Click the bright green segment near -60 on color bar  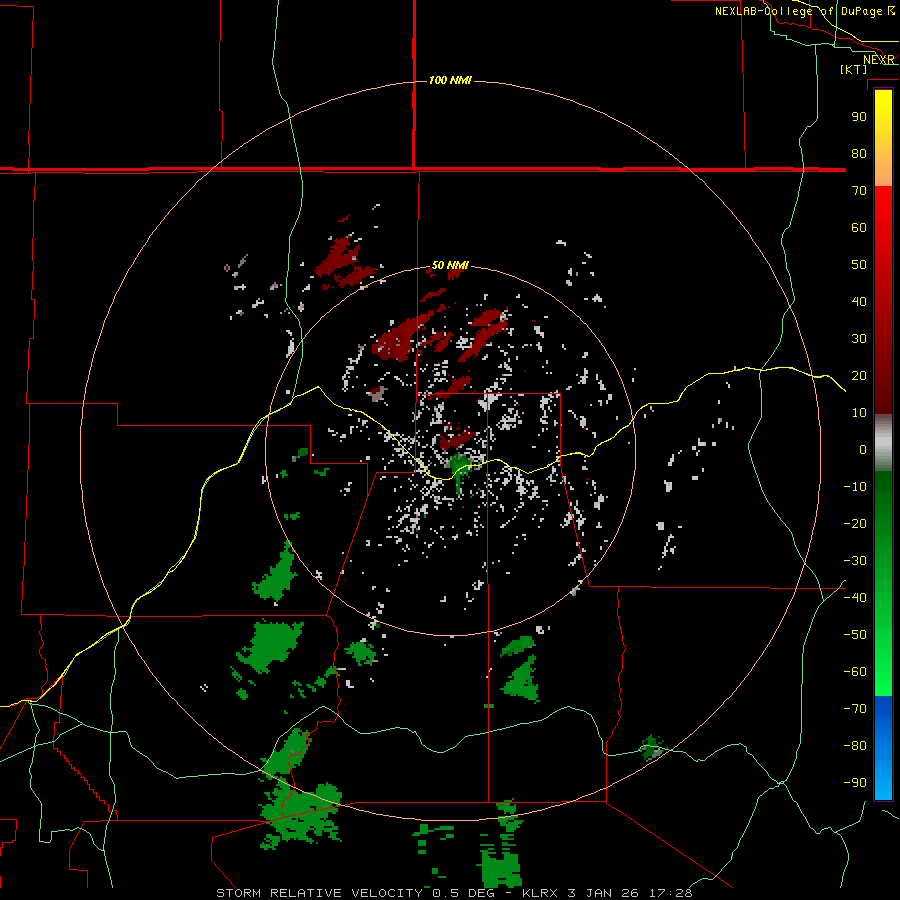tap(883, 677)
